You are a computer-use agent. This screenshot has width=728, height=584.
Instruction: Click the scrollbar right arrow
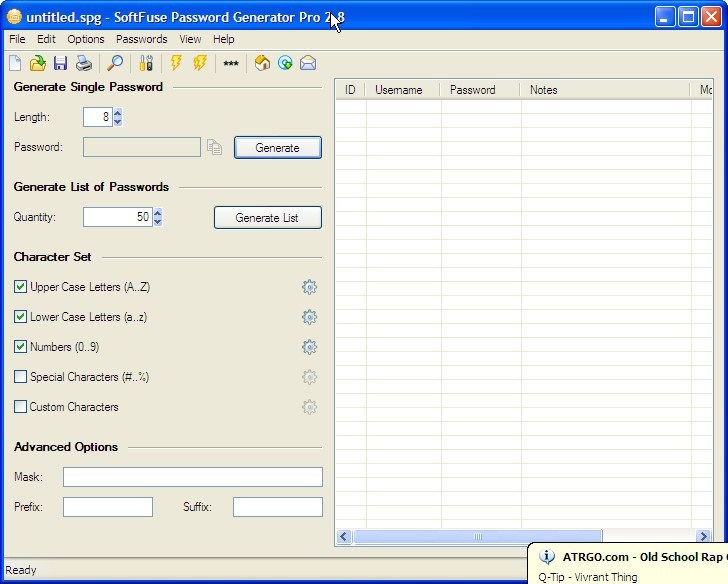click(x=703, y=537)
